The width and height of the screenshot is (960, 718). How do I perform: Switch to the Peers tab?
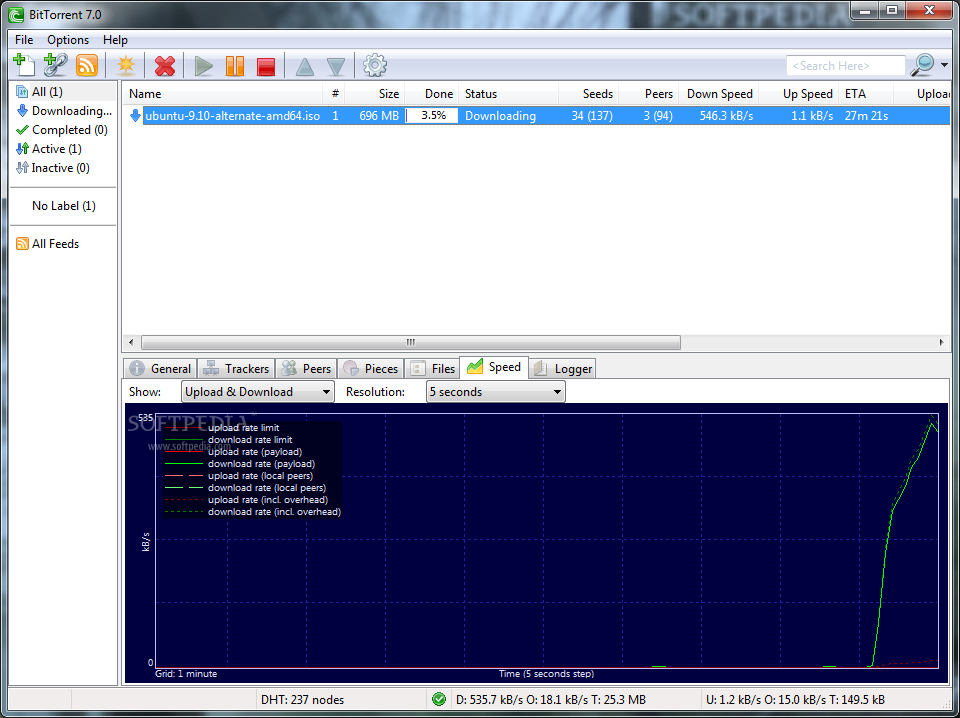pyautogui.click(x=306, y=369)
